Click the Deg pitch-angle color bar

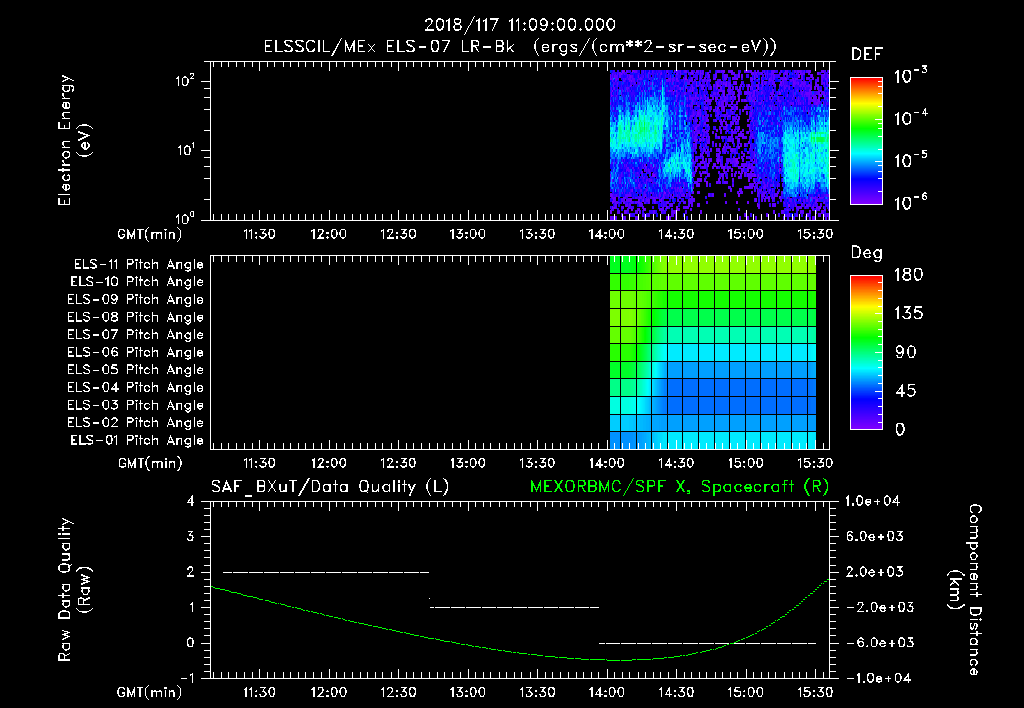click(x=867, y=352)
